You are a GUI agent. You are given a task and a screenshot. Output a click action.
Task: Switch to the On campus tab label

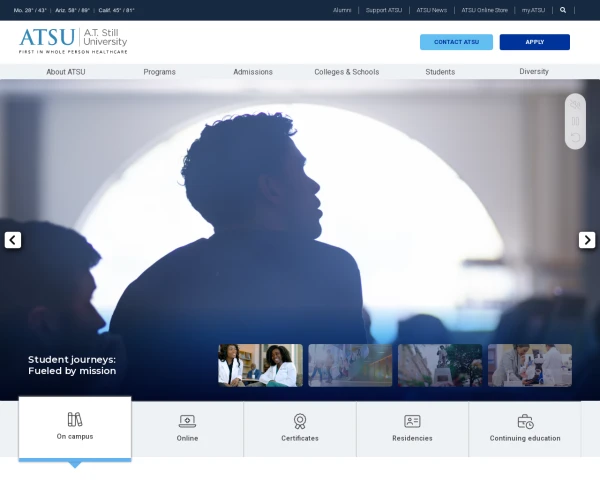tap(75, 436)
